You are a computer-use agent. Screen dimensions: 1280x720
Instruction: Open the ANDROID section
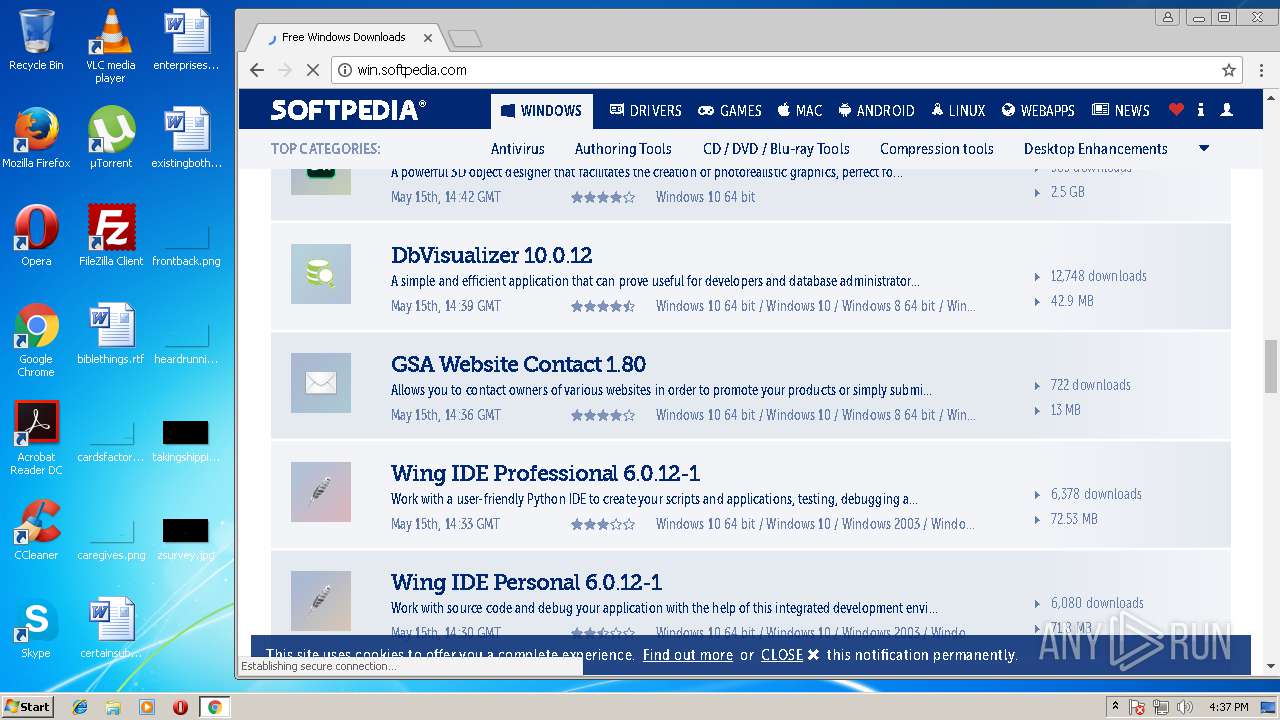point(876,111)
